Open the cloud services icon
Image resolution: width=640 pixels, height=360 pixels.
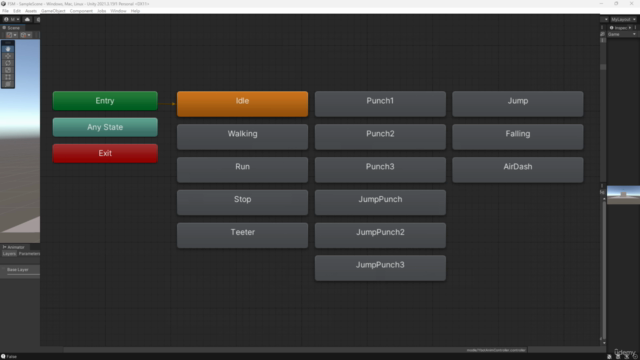click(27, 19)
